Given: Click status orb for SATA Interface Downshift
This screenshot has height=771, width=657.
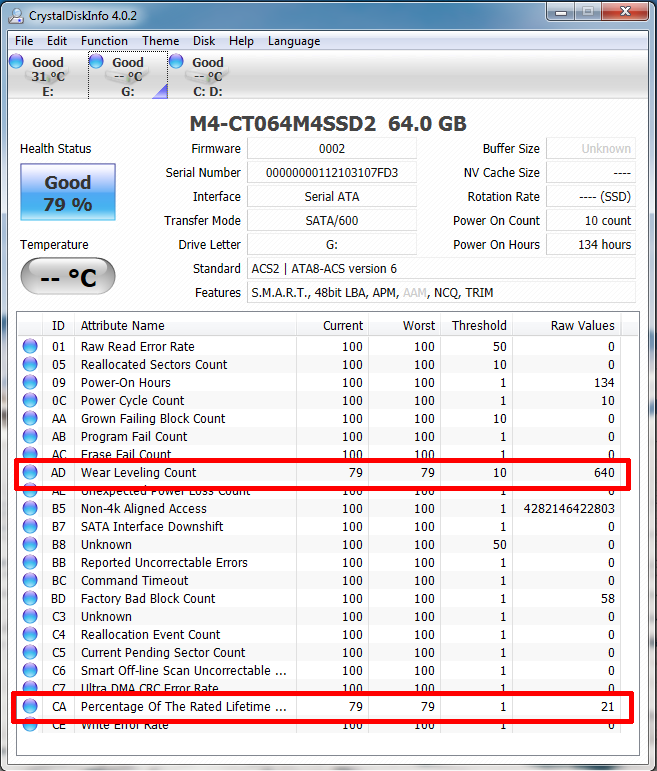Looking at the screenshot, I should (x=30, y=526).
